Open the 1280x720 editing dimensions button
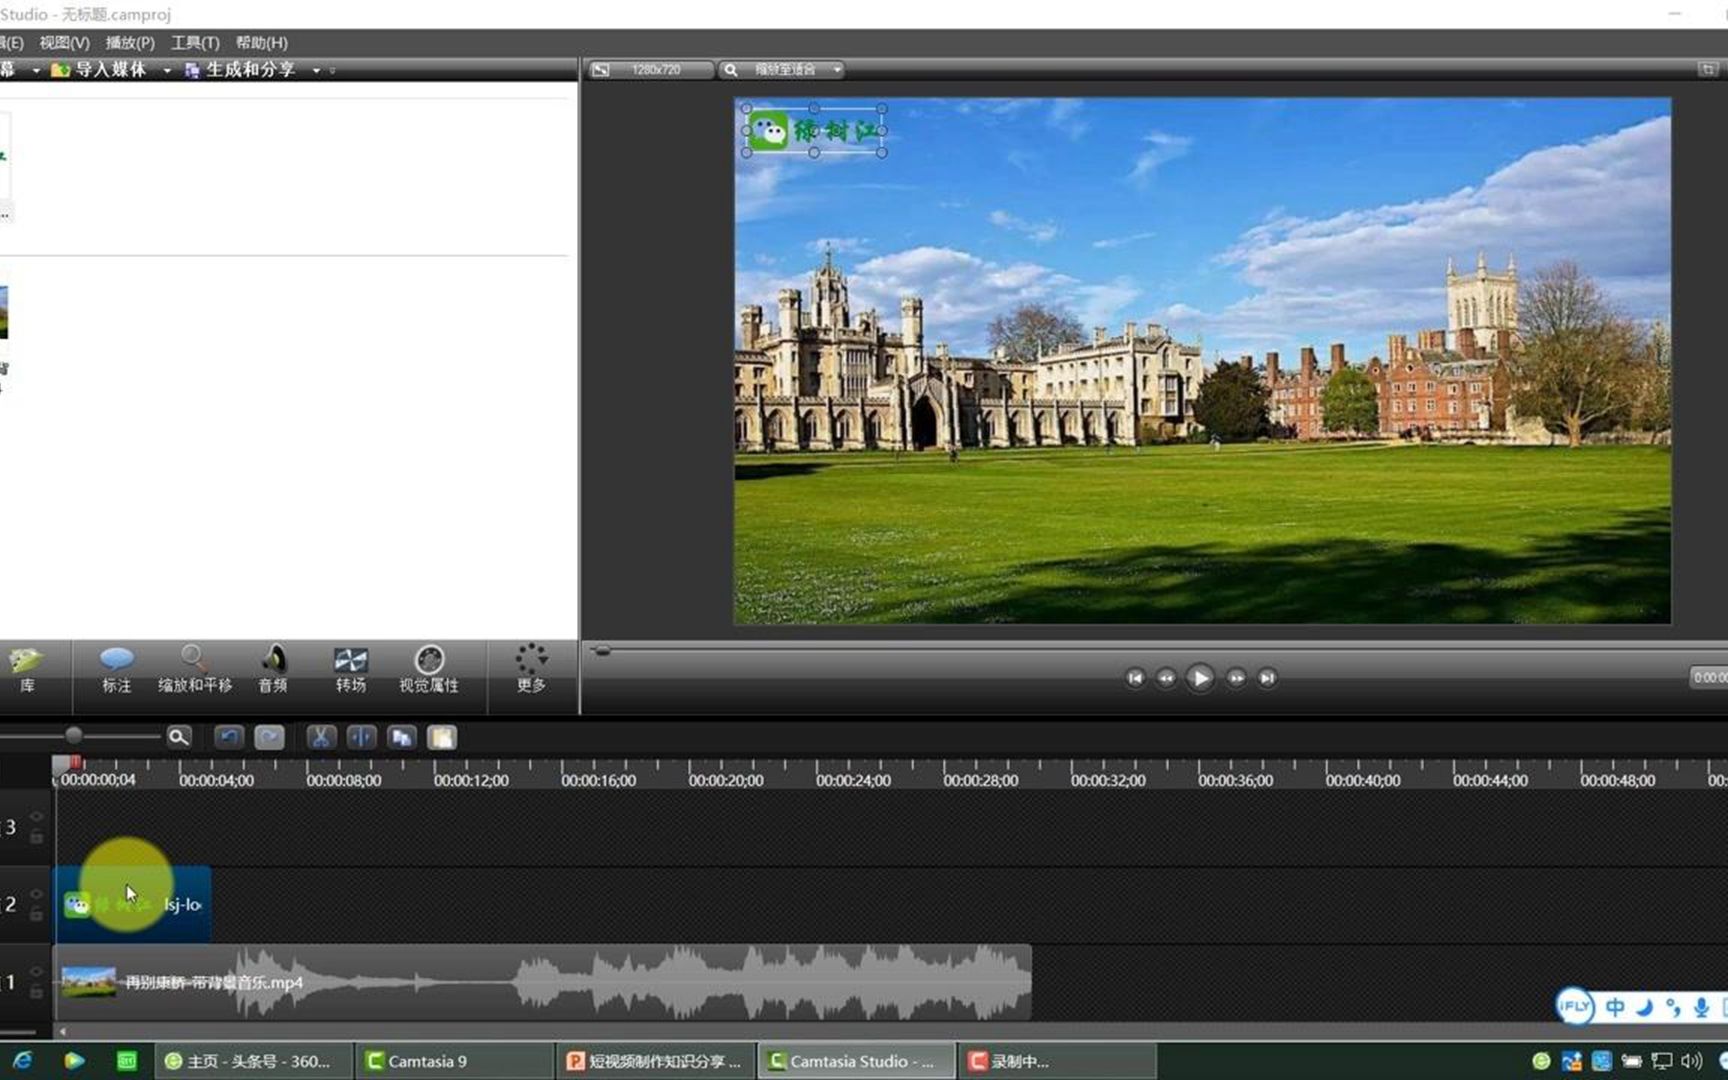 point(651,69)
